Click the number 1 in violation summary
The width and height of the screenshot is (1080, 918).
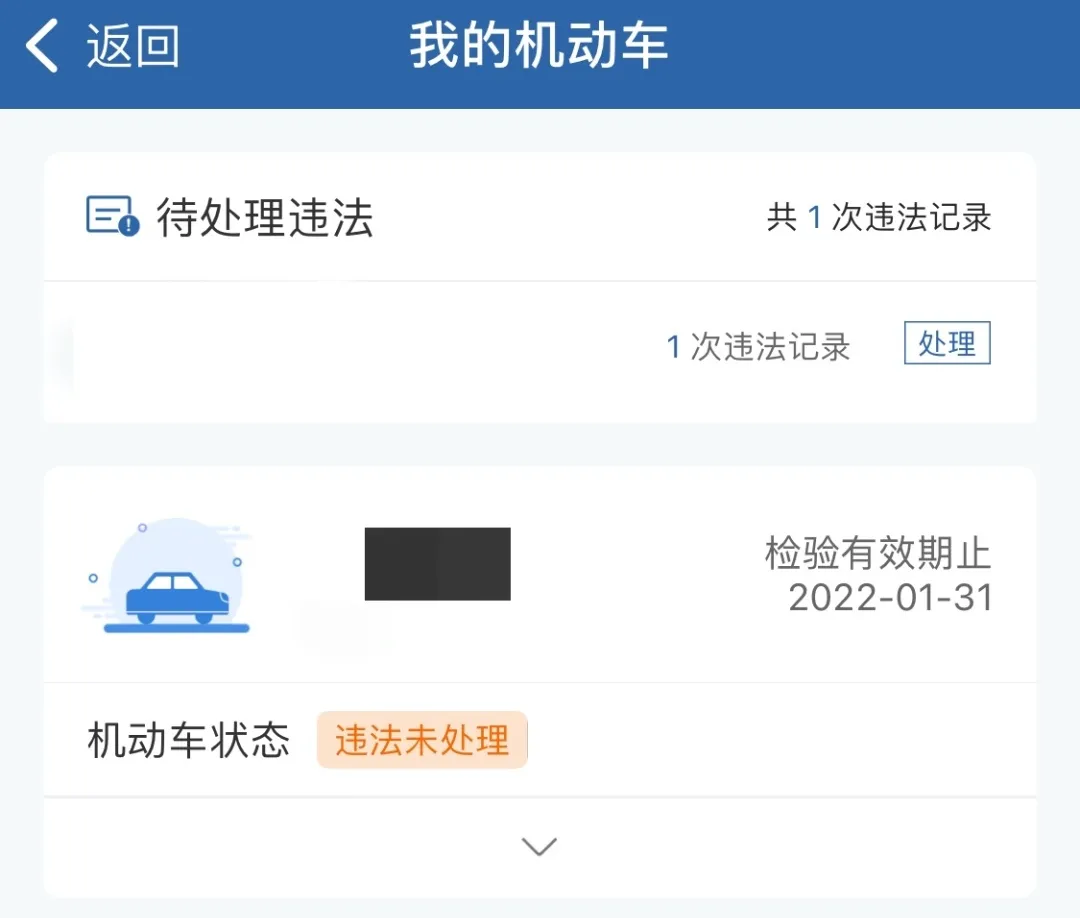(x=814, y=218)
